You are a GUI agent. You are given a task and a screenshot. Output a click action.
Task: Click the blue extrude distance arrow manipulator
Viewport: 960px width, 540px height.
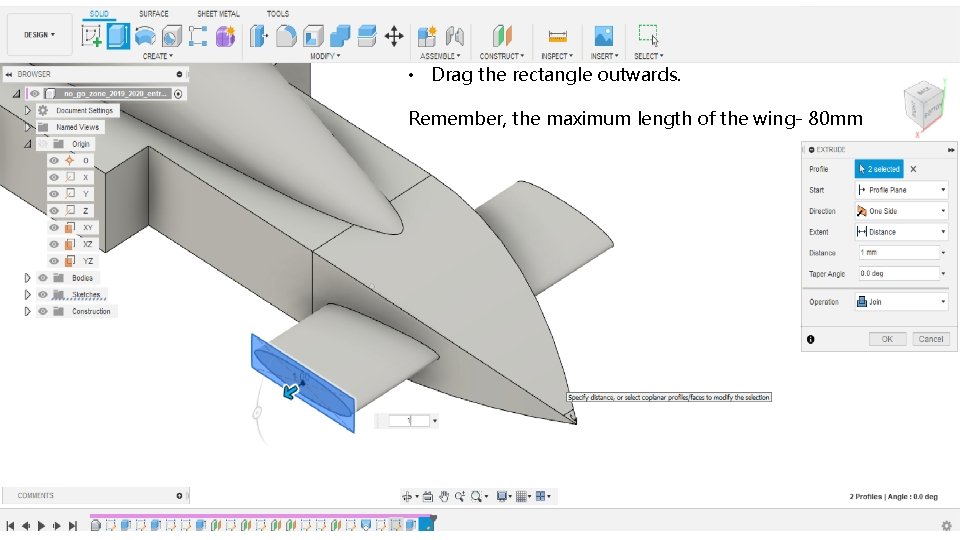click(x=291, y=391)
